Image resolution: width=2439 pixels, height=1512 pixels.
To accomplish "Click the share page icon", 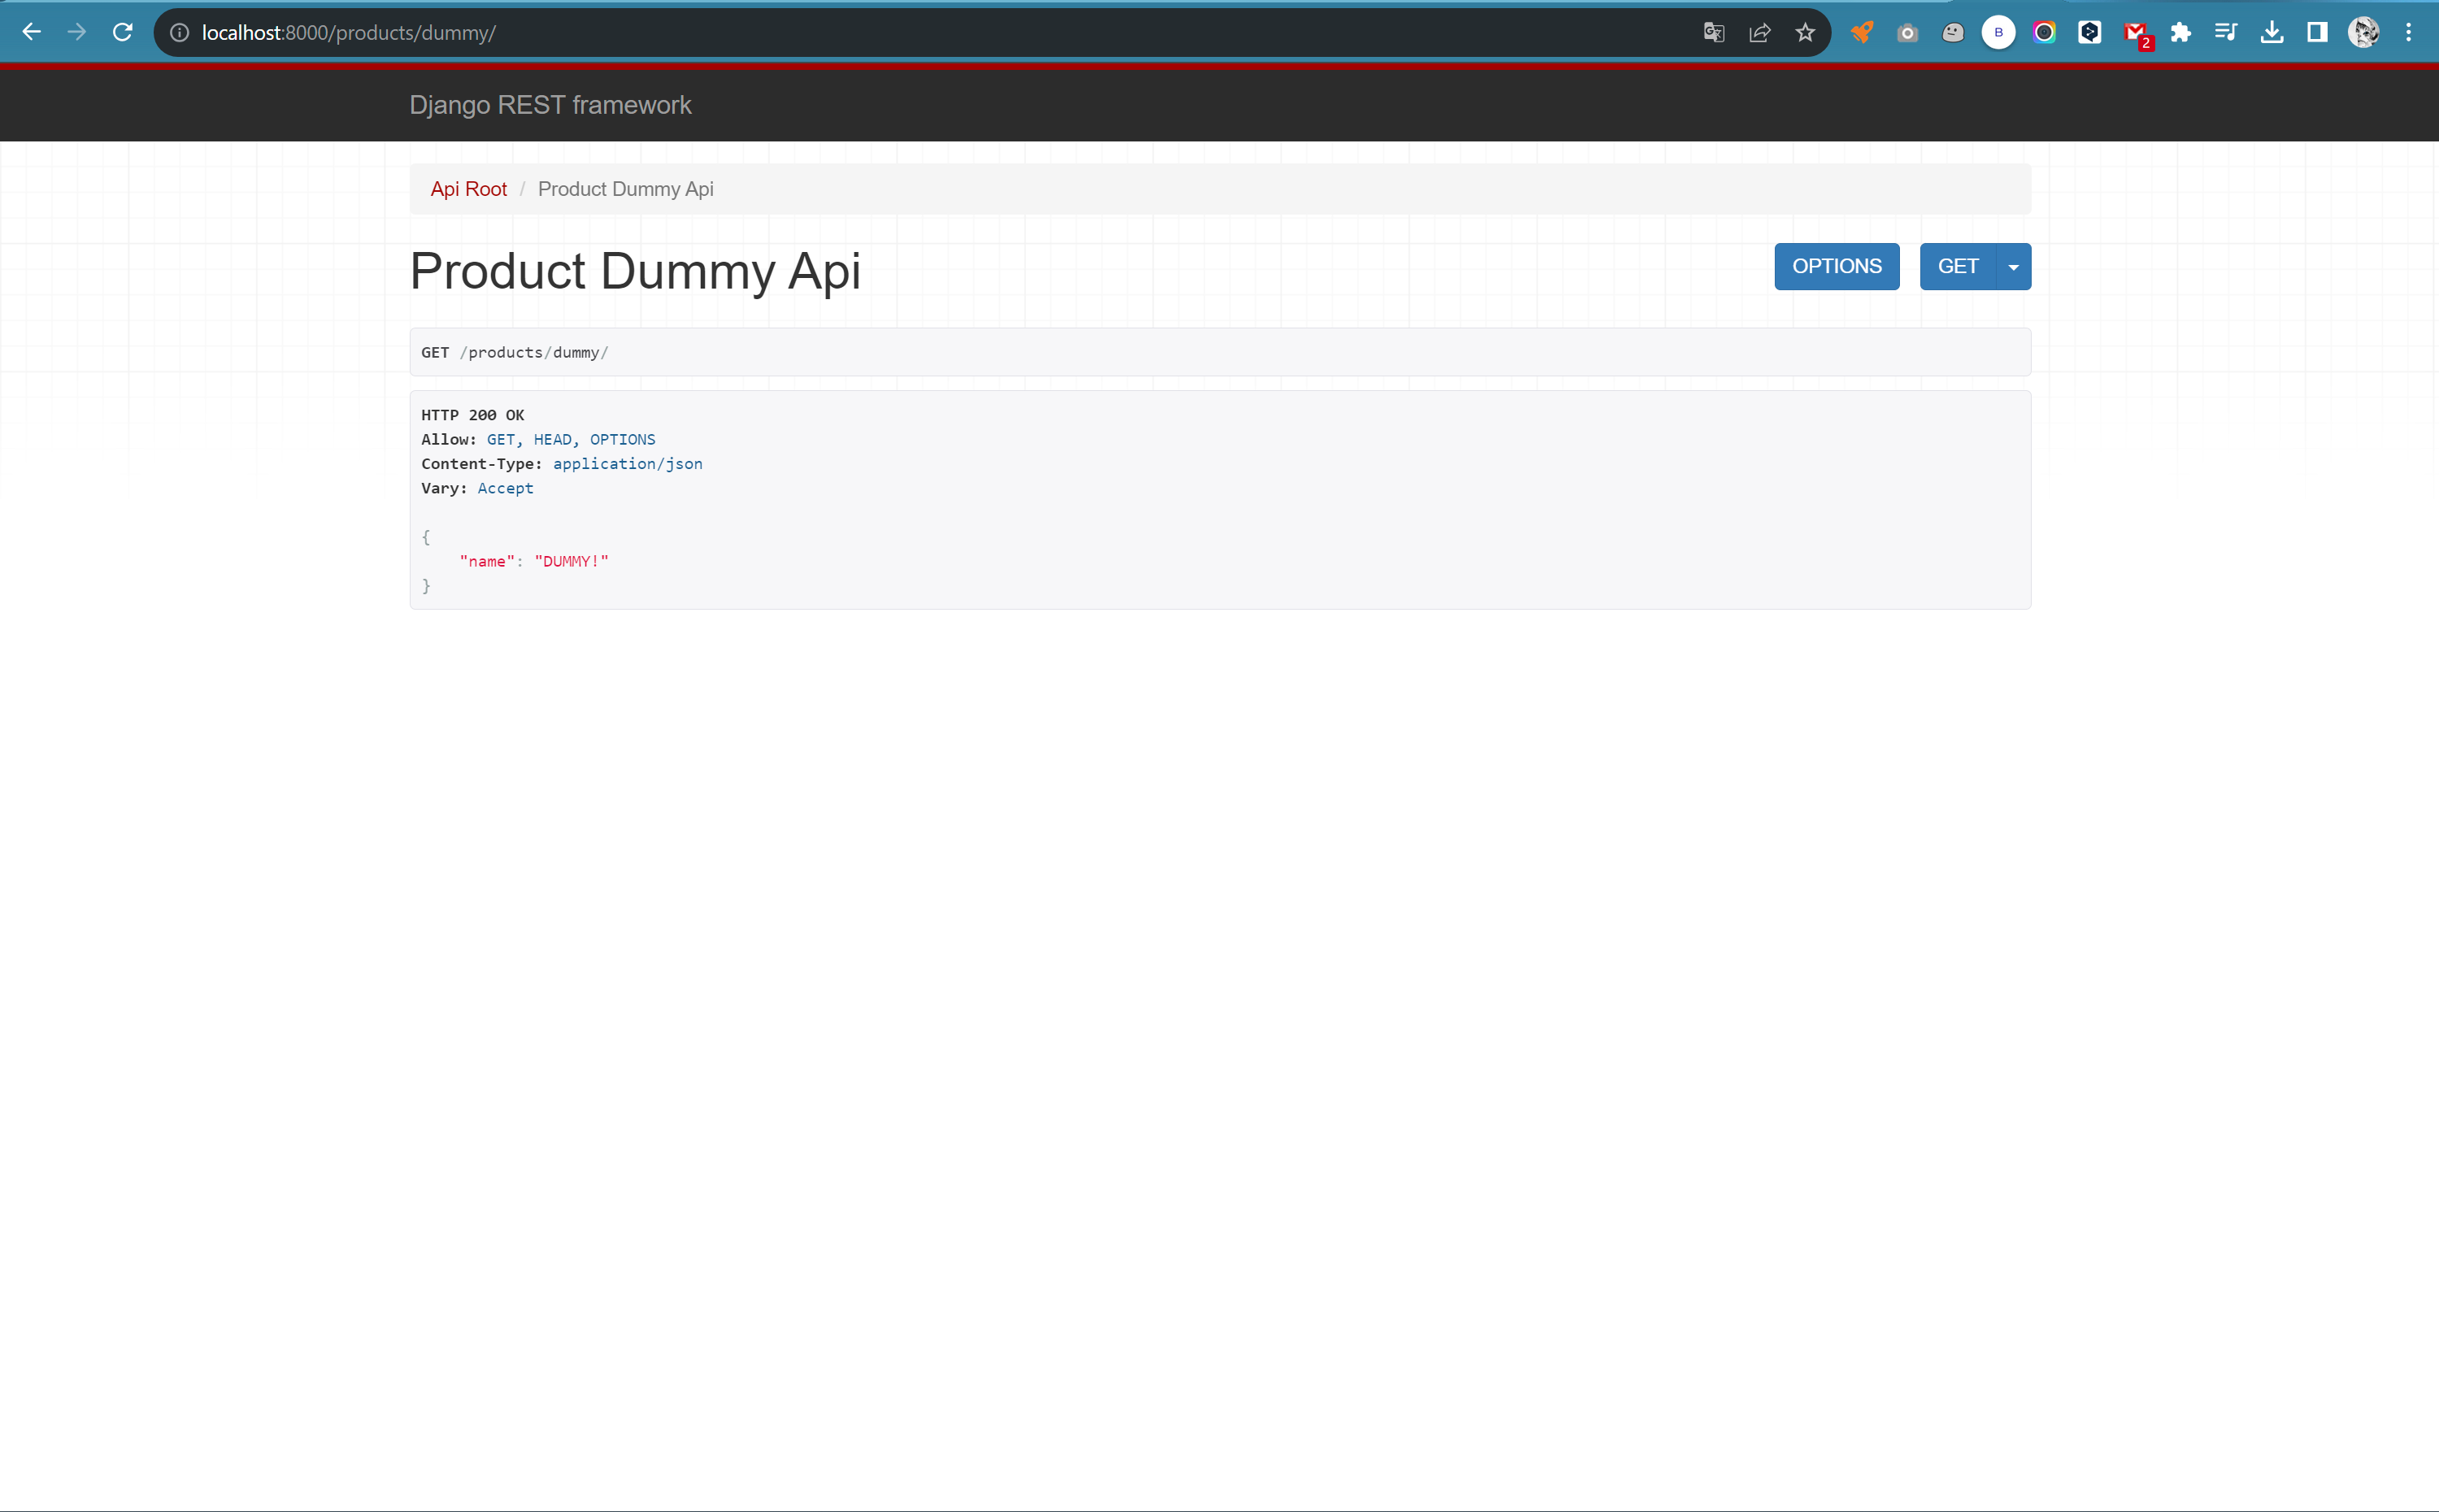I will 1759,31.
